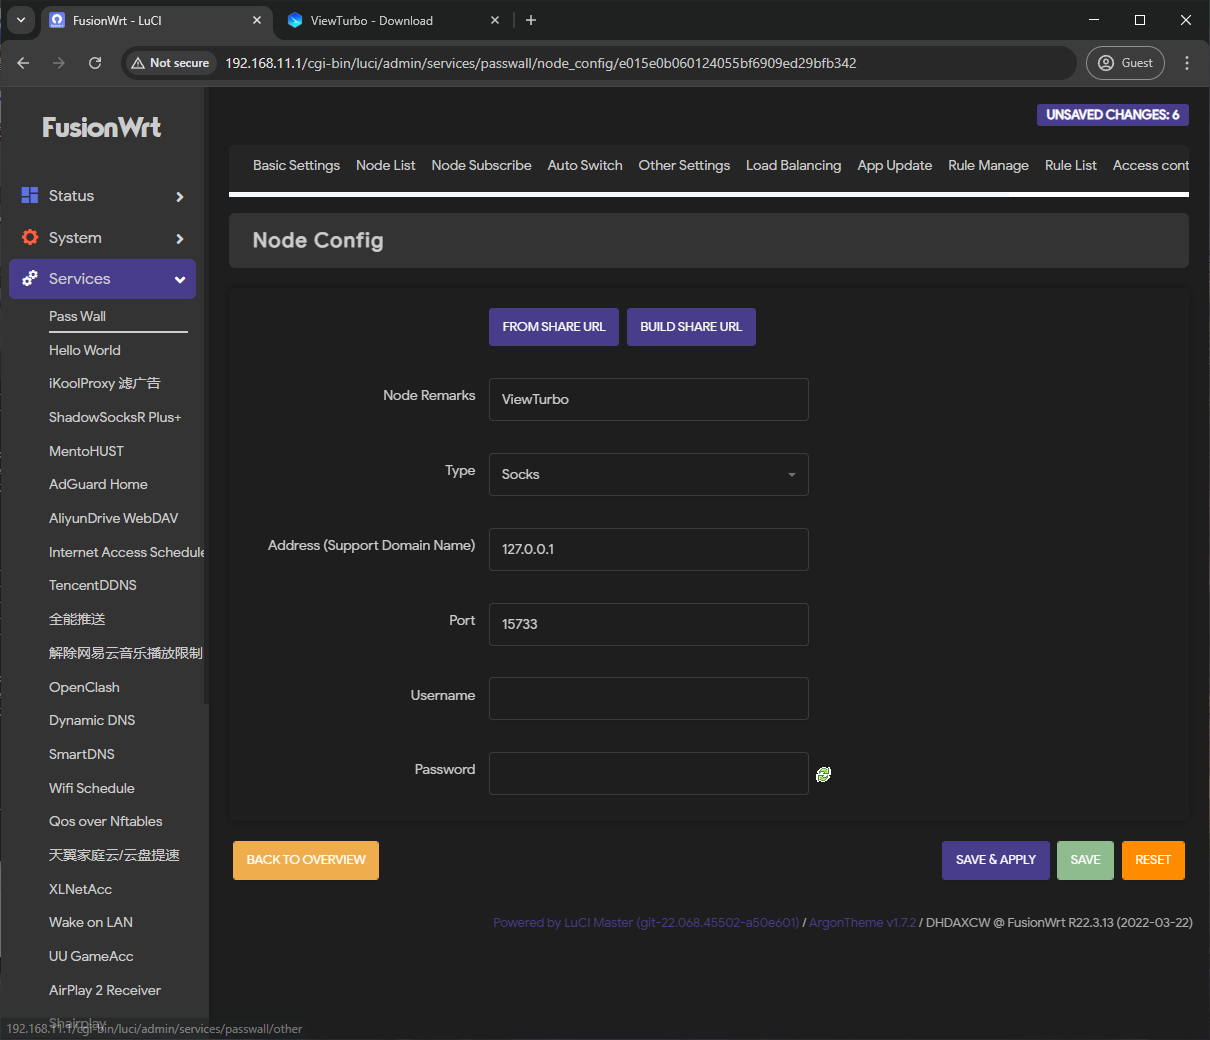Image resolution: width=1210 pixels, height=1040 pixels.
Task: Switch to the Node List tab
Action: pyautogui.click(x=385, y=166)
